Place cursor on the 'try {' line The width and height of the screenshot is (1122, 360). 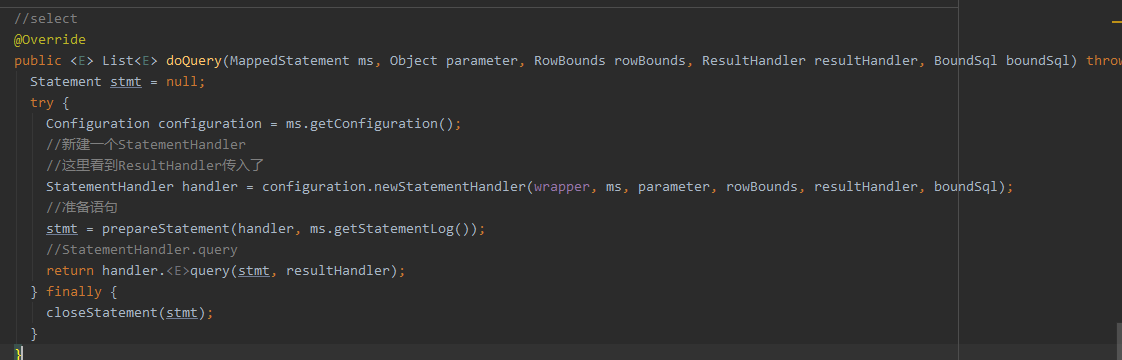49,103
